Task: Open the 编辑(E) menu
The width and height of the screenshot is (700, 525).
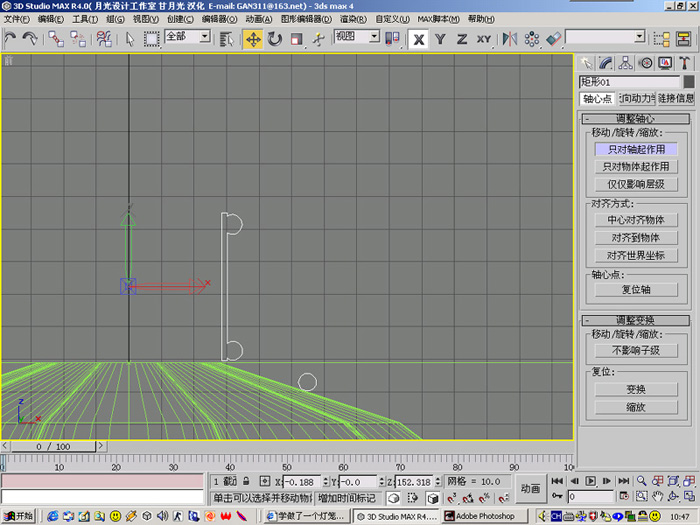Action: 51,19
